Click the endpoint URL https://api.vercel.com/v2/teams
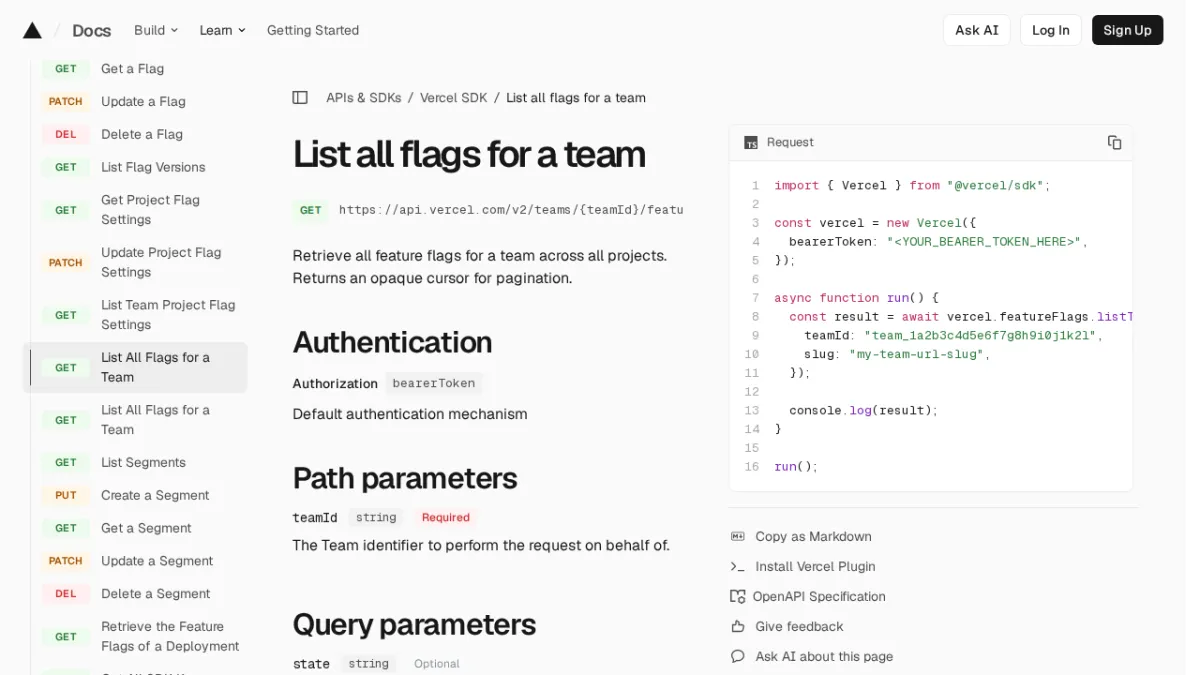Viewport: 1200px width, 675px height. point(511,210)
